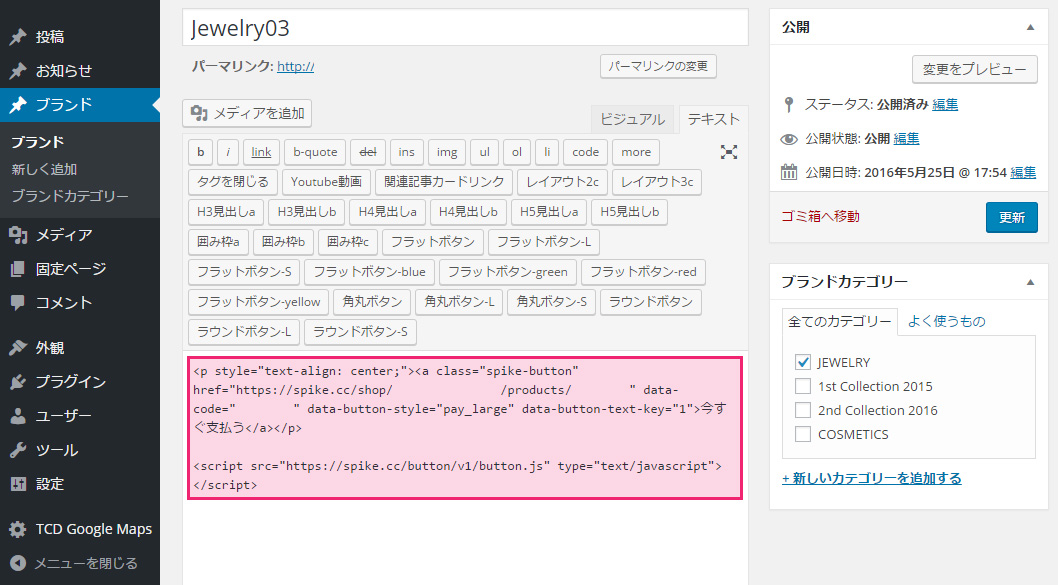Screen dimensions: 1058x585
Task: Collapse the ブランドカテゴリー panel
Action: [x=1030, y=282]
